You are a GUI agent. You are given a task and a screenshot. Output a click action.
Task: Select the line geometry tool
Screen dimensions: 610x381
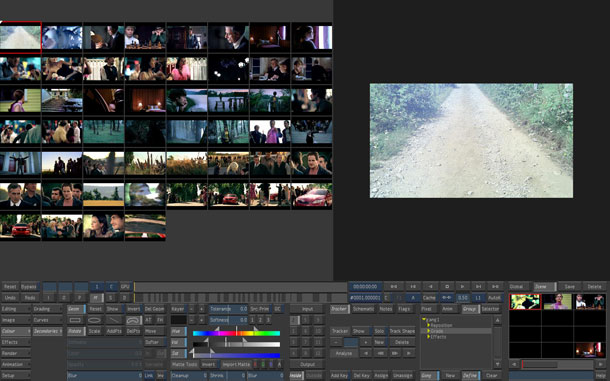click(x=114, y=320)
